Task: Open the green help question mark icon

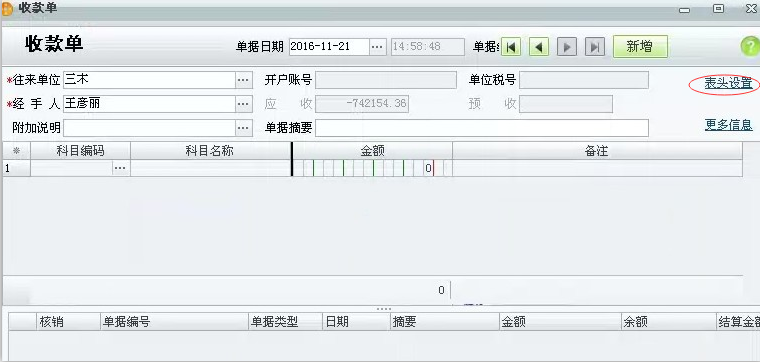Action: pos(750,47)
